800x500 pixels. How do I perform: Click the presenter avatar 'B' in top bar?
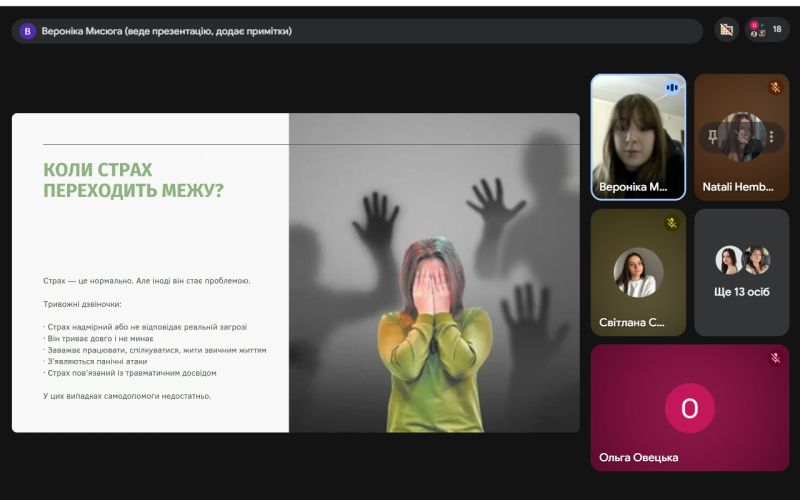tap(28, 31)
